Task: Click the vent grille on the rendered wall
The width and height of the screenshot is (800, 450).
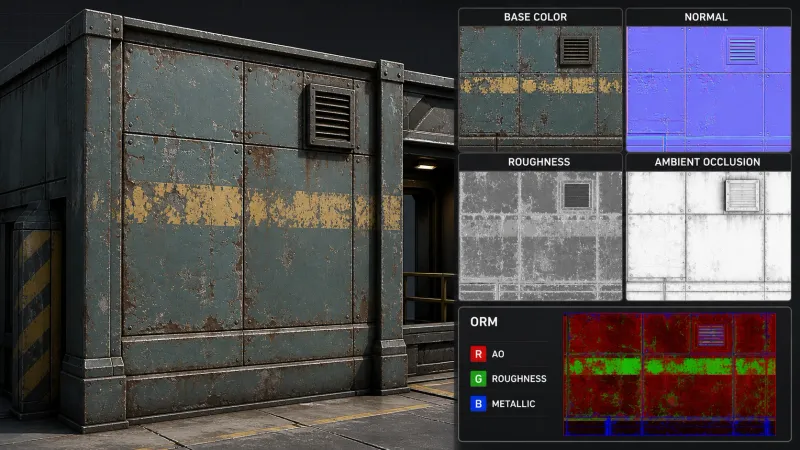Action: point(332,116)
